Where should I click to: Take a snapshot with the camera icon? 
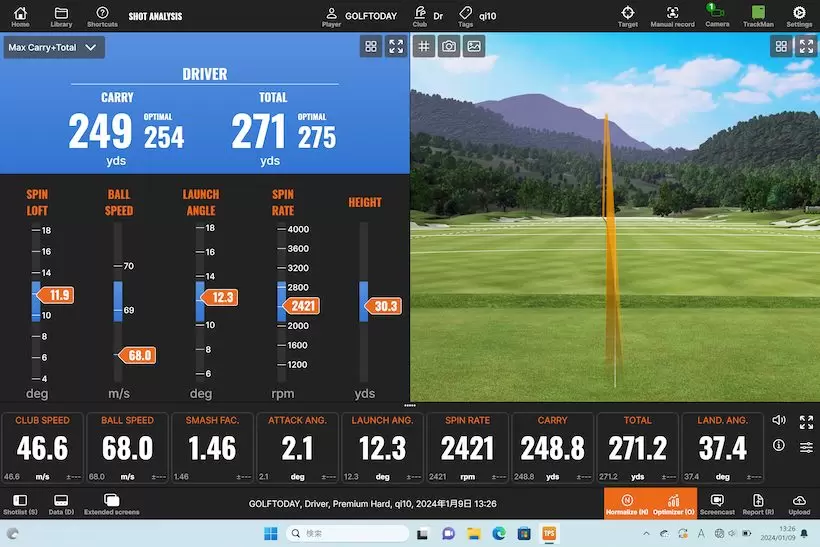449,46
